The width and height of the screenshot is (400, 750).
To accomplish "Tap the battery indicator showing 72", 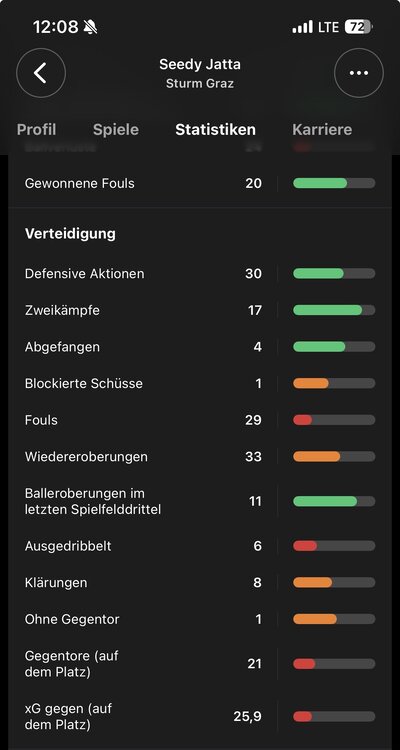I will pyautogui.click(x=358, y=27).
